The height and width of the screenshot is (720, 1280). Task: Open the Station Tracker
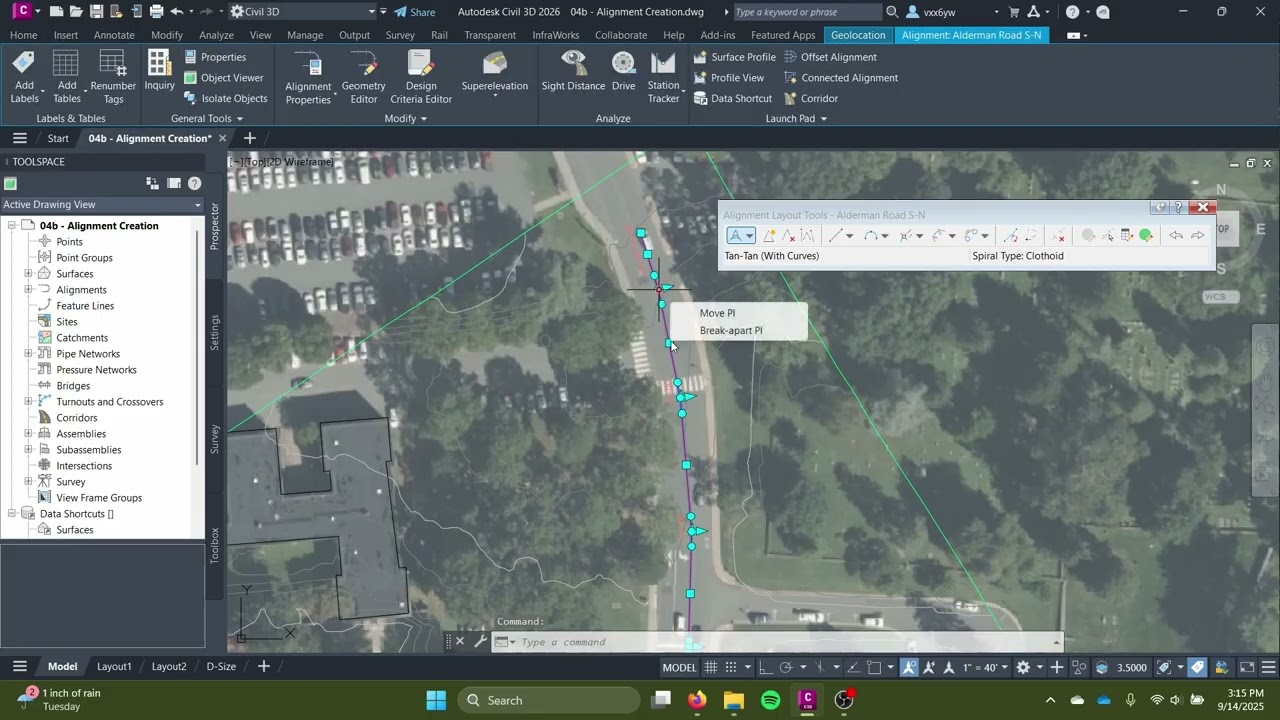click(x=663, y=77)
